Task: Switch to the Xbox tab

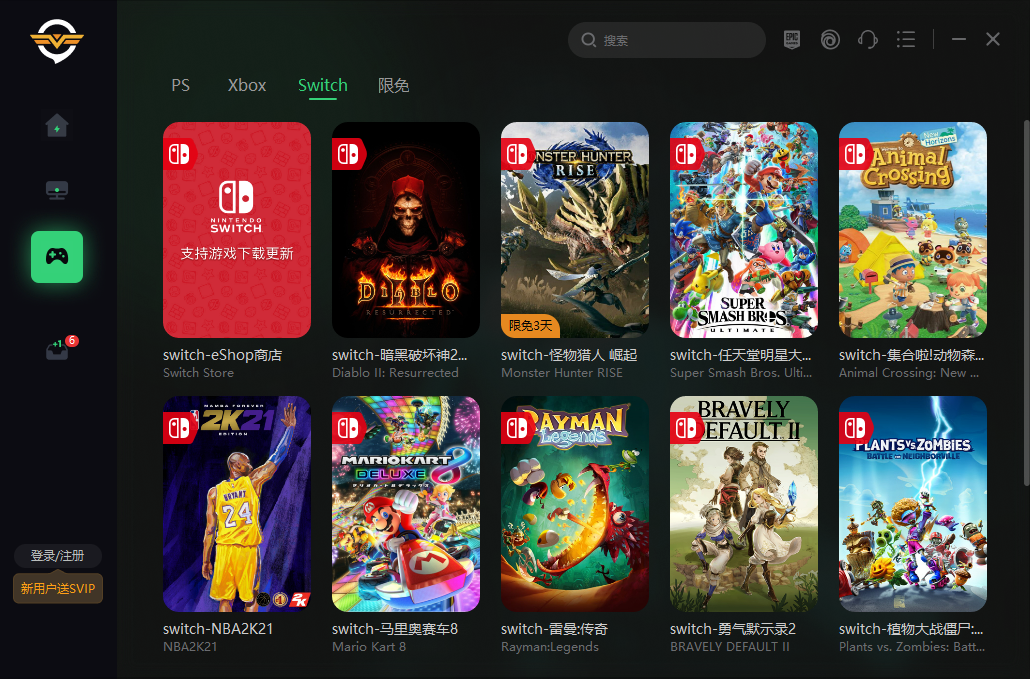Action: (x=247, y=85)
